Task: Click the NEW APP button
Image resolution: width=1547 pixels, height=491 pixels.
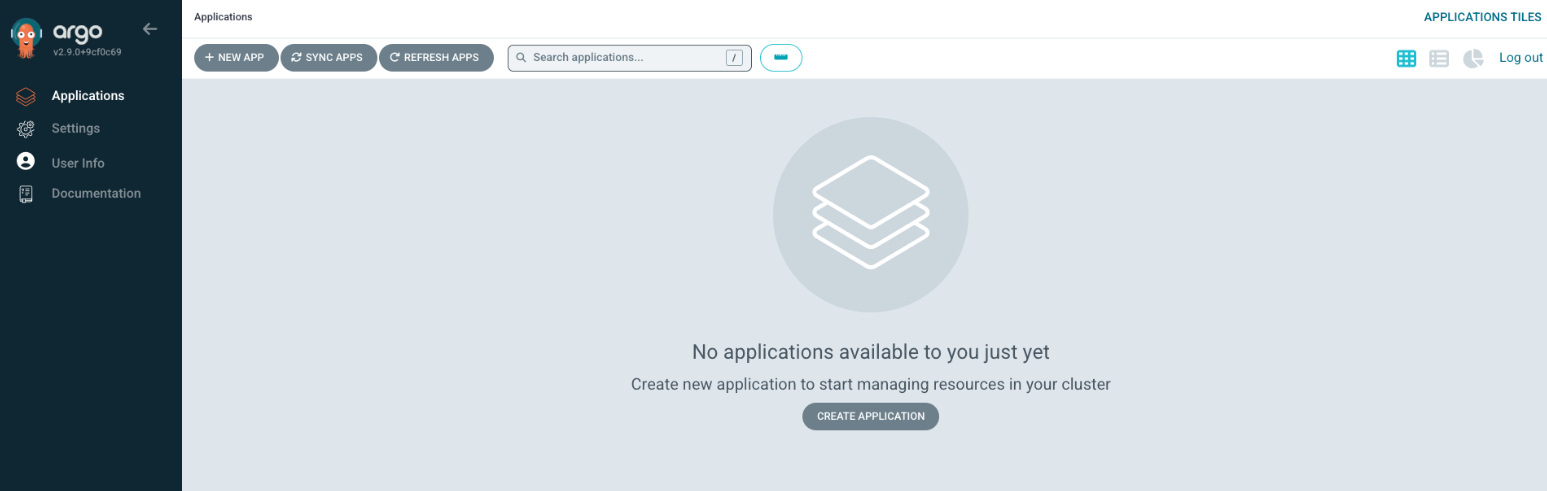Action: pos(235,58)
